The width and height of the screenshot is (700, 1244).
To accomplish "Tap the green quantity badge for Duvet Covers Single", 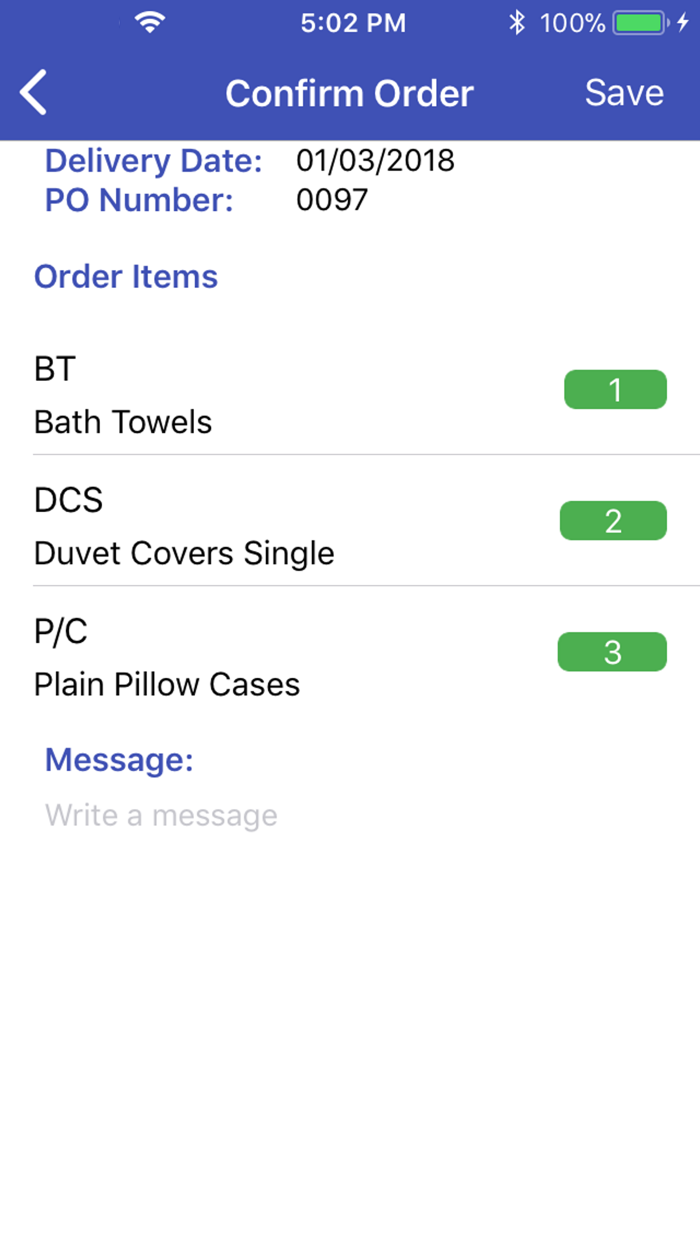I will point(613,520).
